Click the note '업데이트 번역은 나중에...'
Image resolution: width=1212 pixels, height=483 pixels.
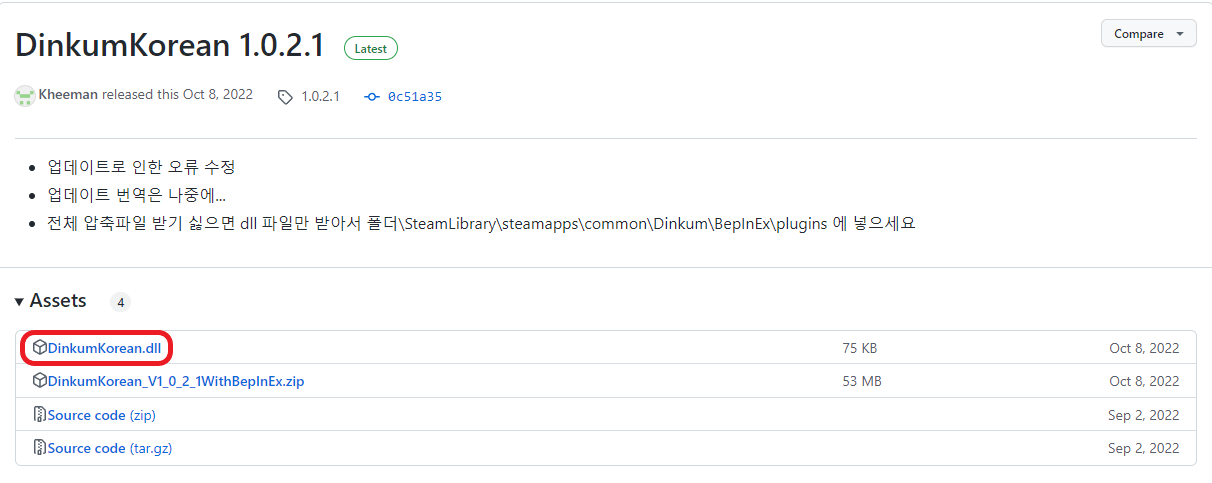[137, 195]
